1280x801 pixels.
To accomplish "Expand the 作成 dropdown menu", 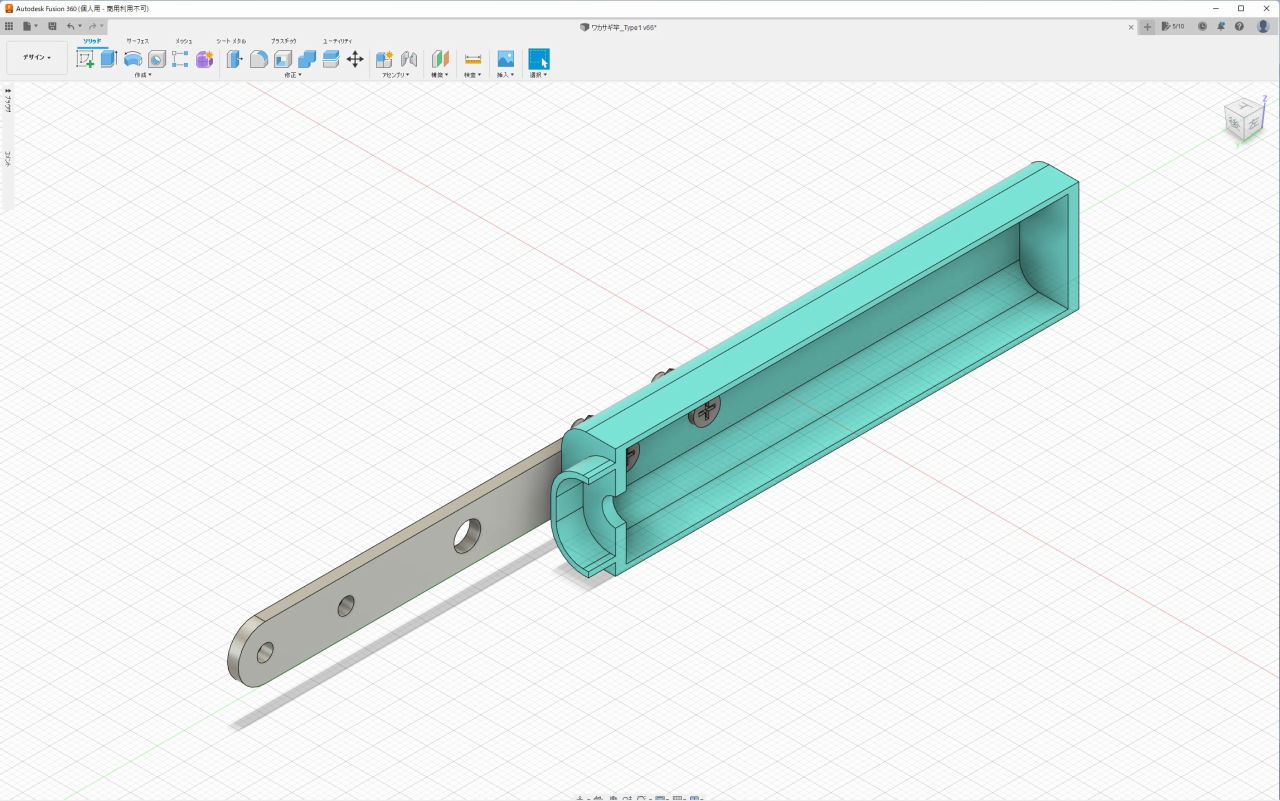I will [143, 75].
